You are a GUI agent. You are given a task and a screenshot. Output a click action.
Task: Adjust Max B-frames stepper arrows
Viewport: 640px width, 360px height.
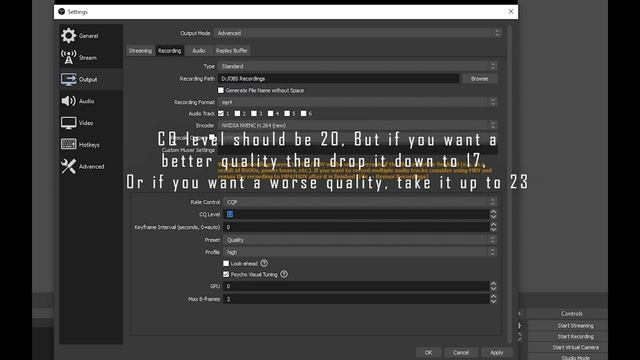[493, 299]
